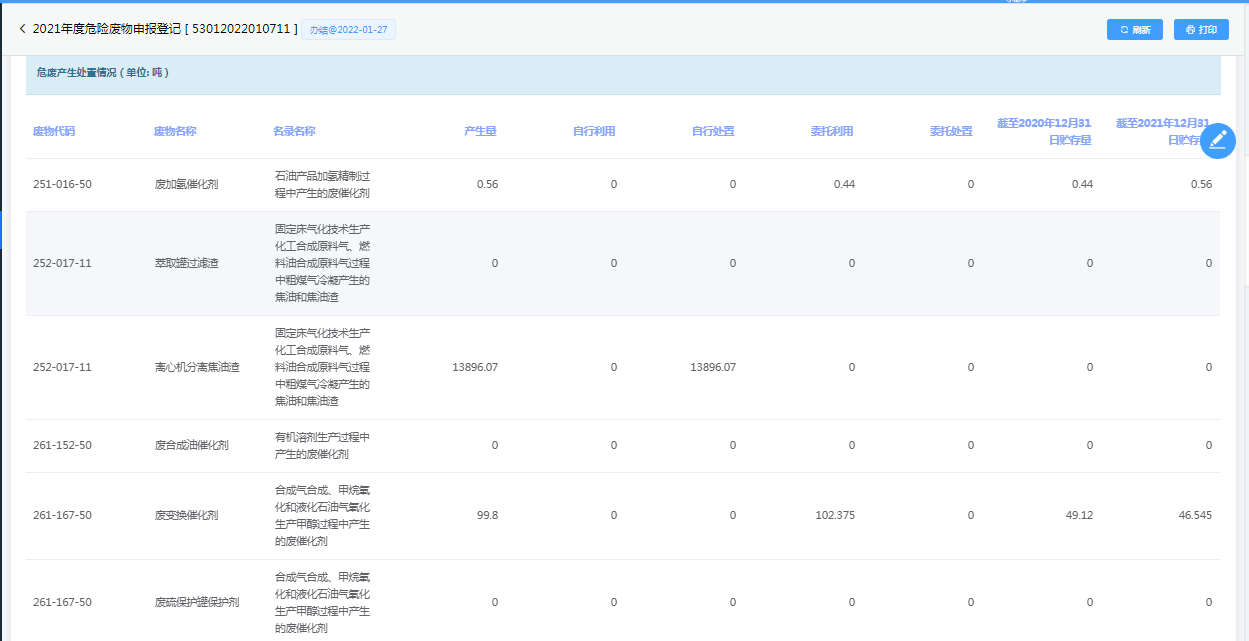
Task: Click the 截至2020年12月31日贮存量 column header
Action: 1045,131
